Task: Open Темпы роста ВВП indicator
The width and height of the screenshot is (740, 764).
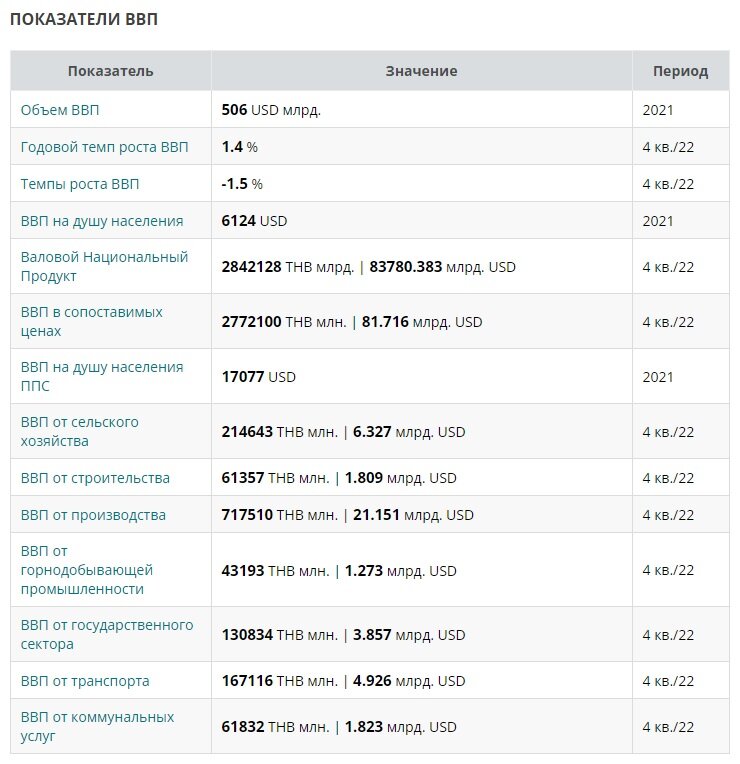Action: 80,184
